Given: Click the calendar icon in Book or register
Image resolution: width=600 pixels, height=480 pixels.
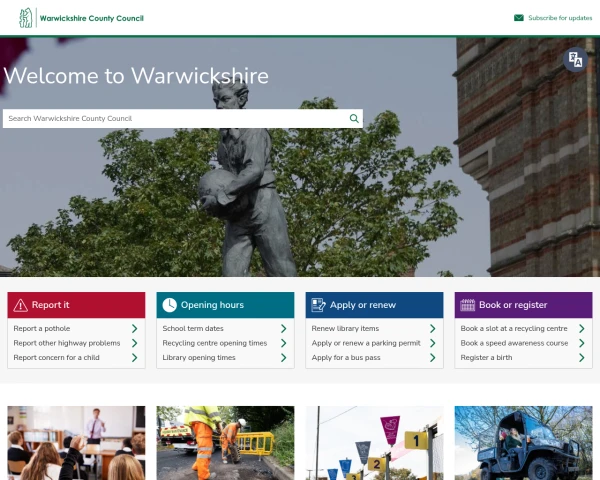Looking at the screenshot, I should 468,305.
